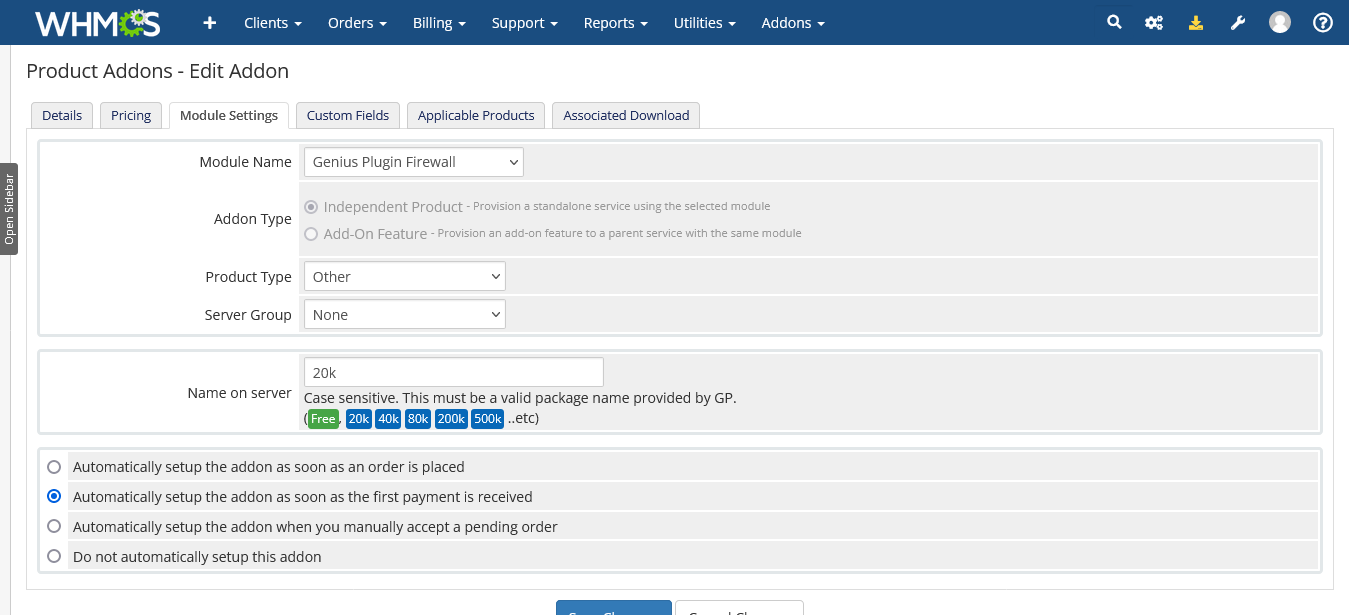
Task: Switch to the Applicable Products tab
Action: coord(476,116)
